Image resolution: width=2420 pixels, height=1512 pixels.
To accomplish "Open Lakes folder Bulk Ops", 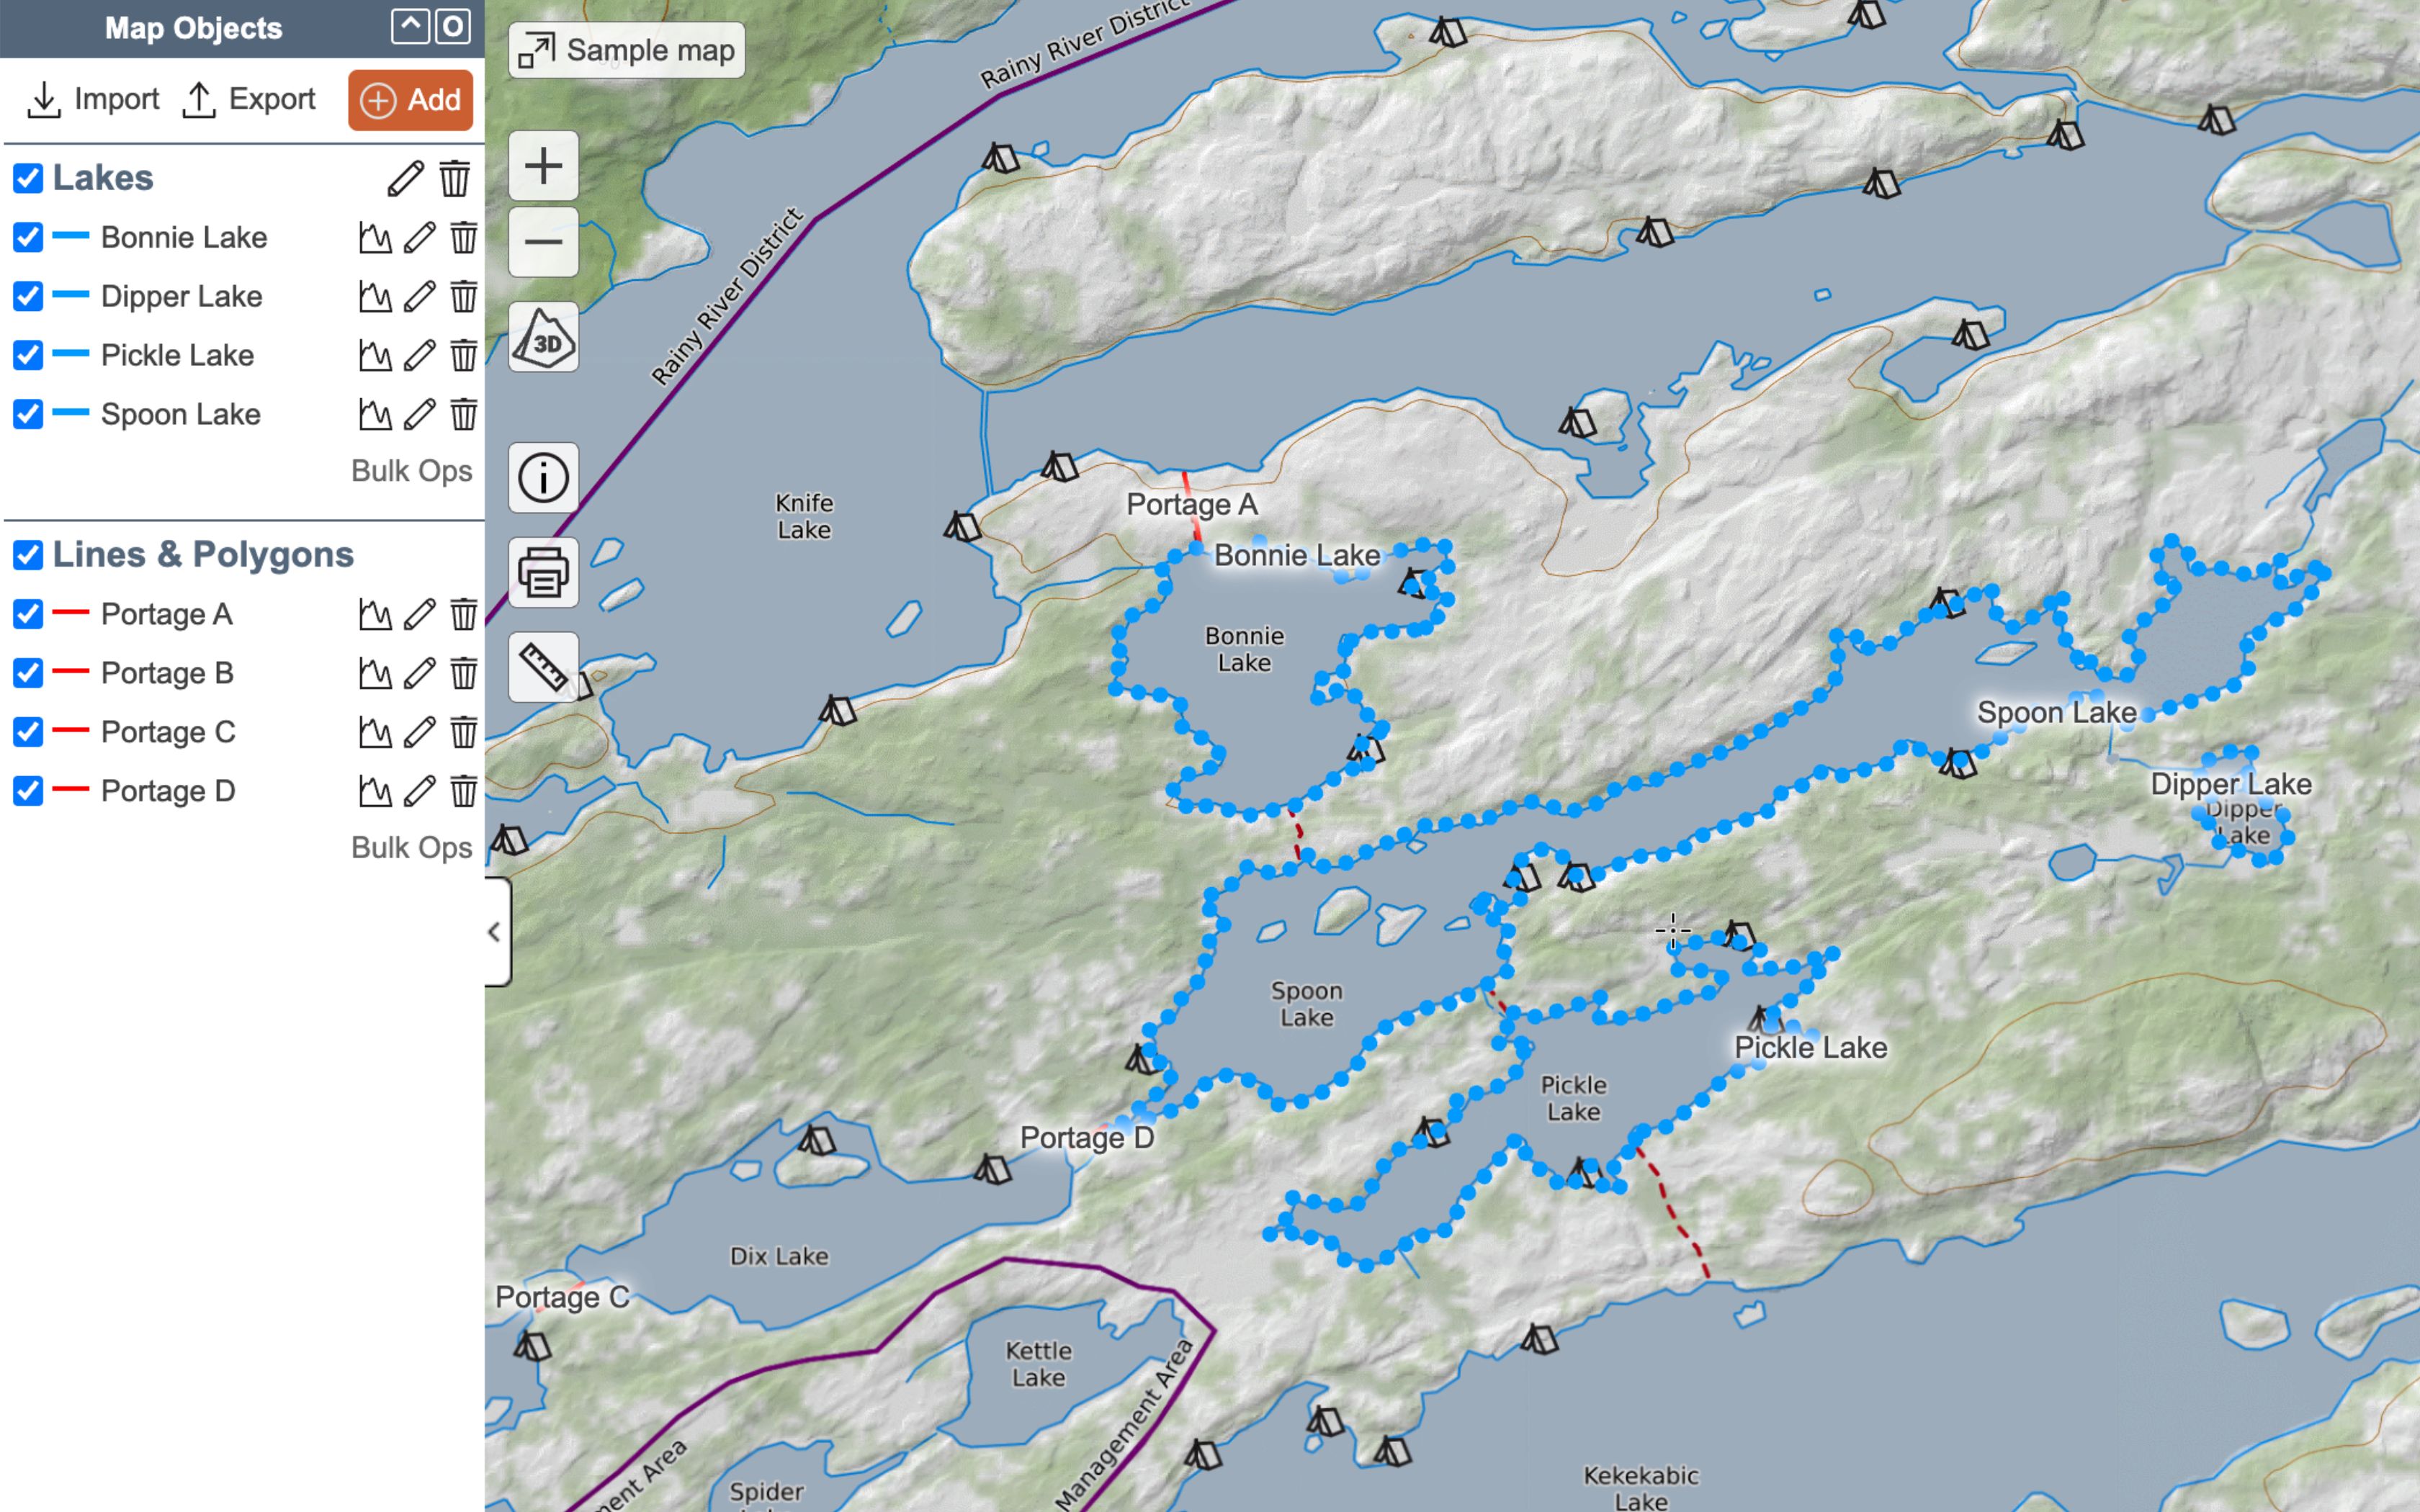I will point(411,471).
